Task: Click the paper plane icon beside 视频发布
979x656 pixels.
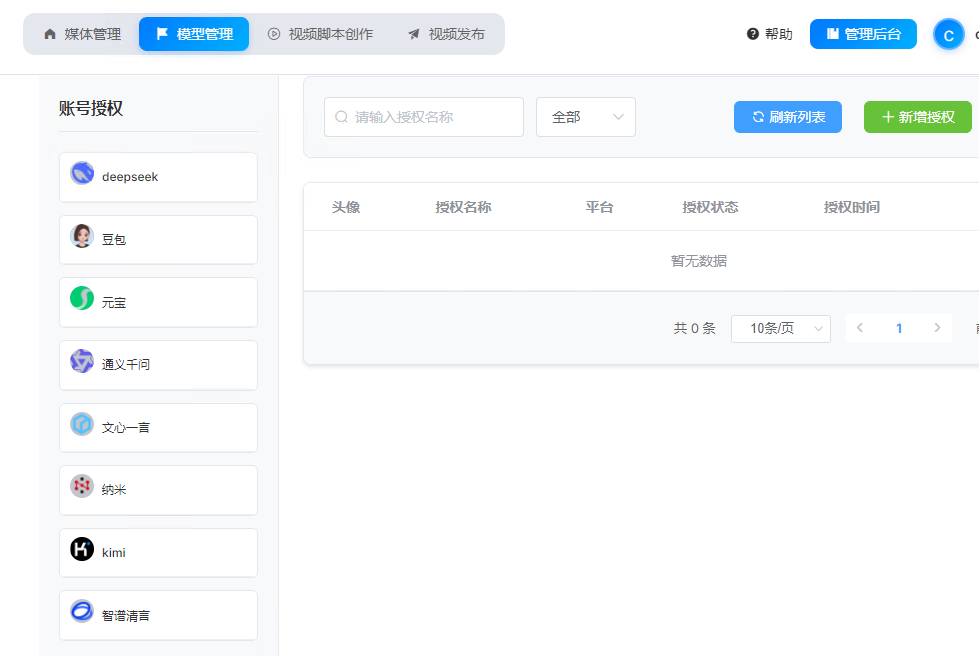Action: 414,34
